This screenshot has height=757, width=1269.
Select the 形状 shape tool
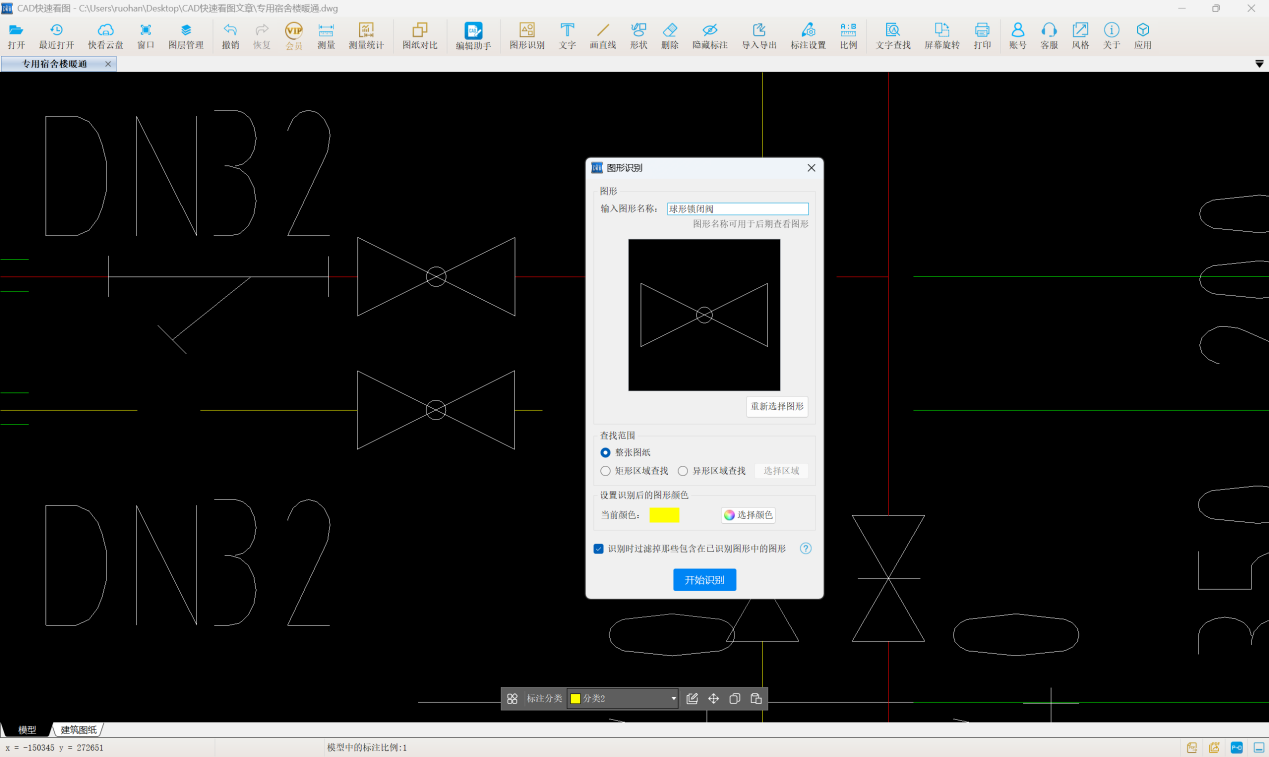[638, 36]
